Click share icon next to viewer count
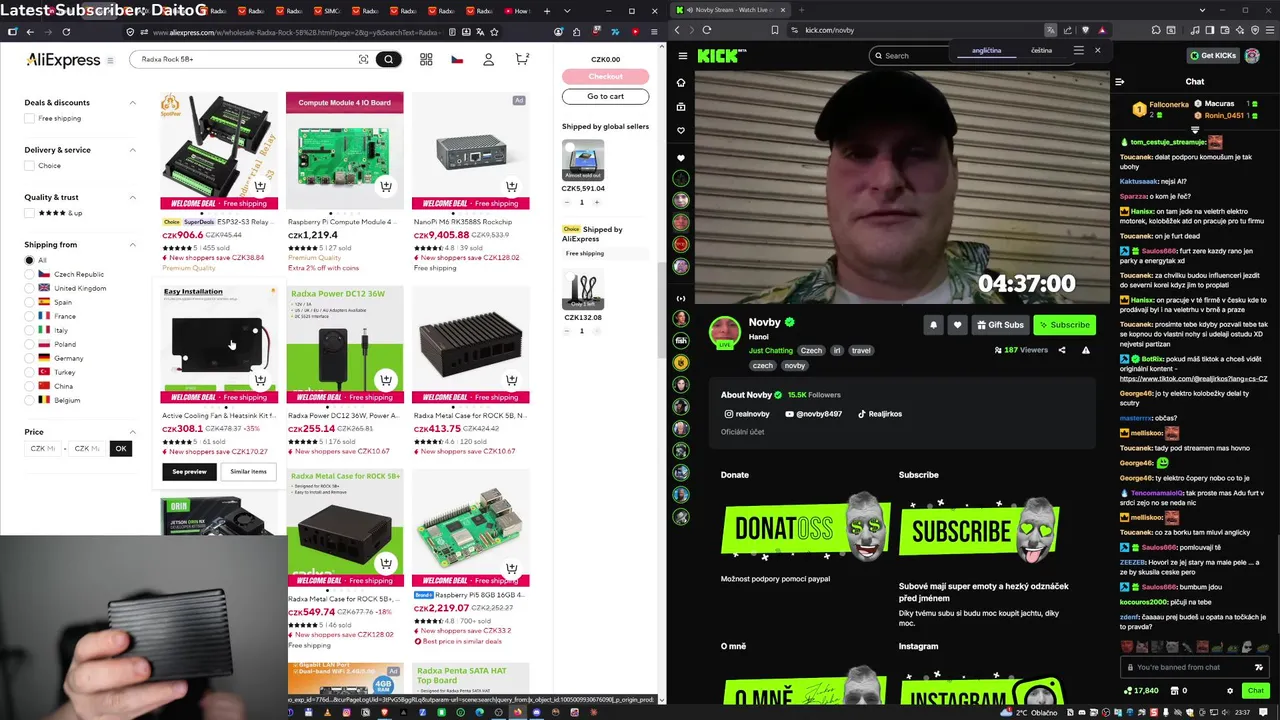 tap(1062, 350)
